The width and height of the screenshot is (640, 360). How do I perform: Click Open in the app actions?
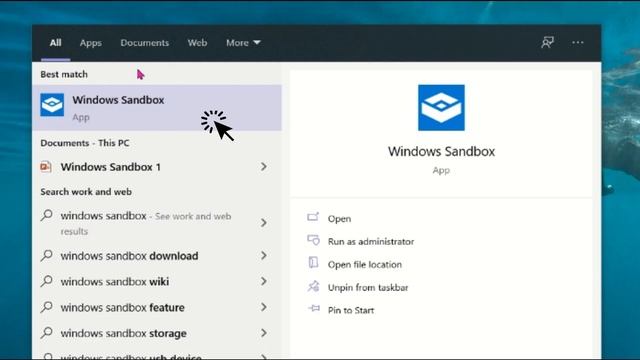coord(339,218)
